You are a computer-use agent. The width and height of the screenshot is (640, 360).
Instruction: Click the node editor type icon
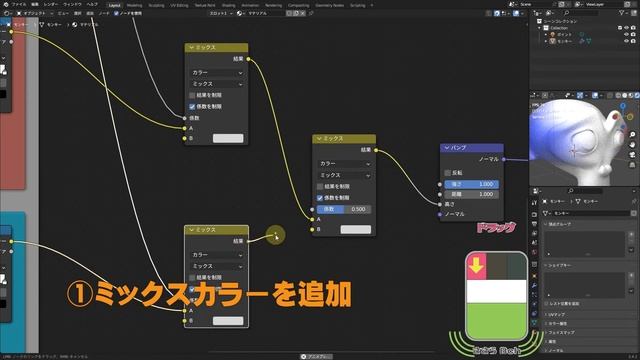coord(7,13)
